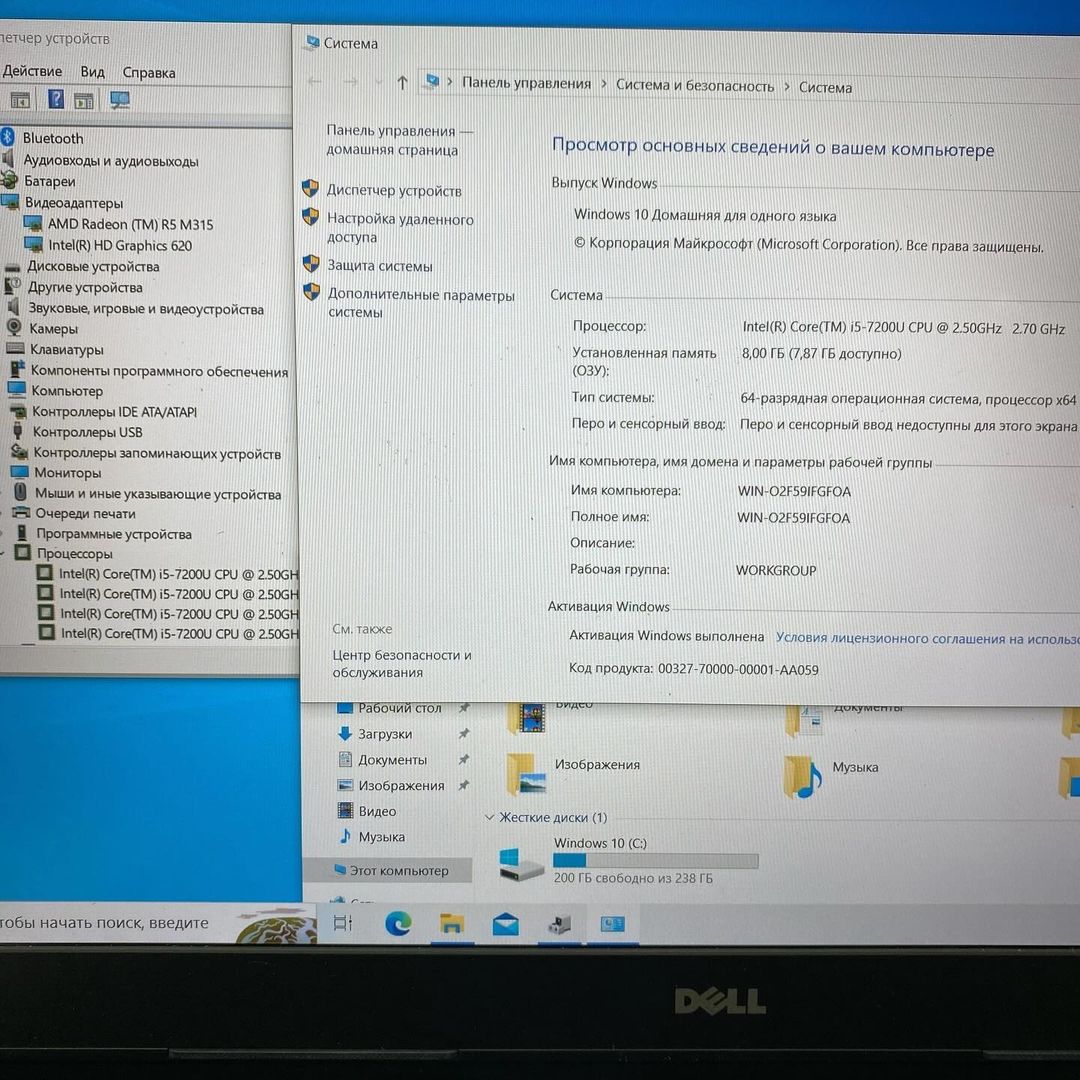The width and height of the screenshot is (1080, 1080).
Task: Click the up arrow in System window navigation
Action: (x=402, y=83)
